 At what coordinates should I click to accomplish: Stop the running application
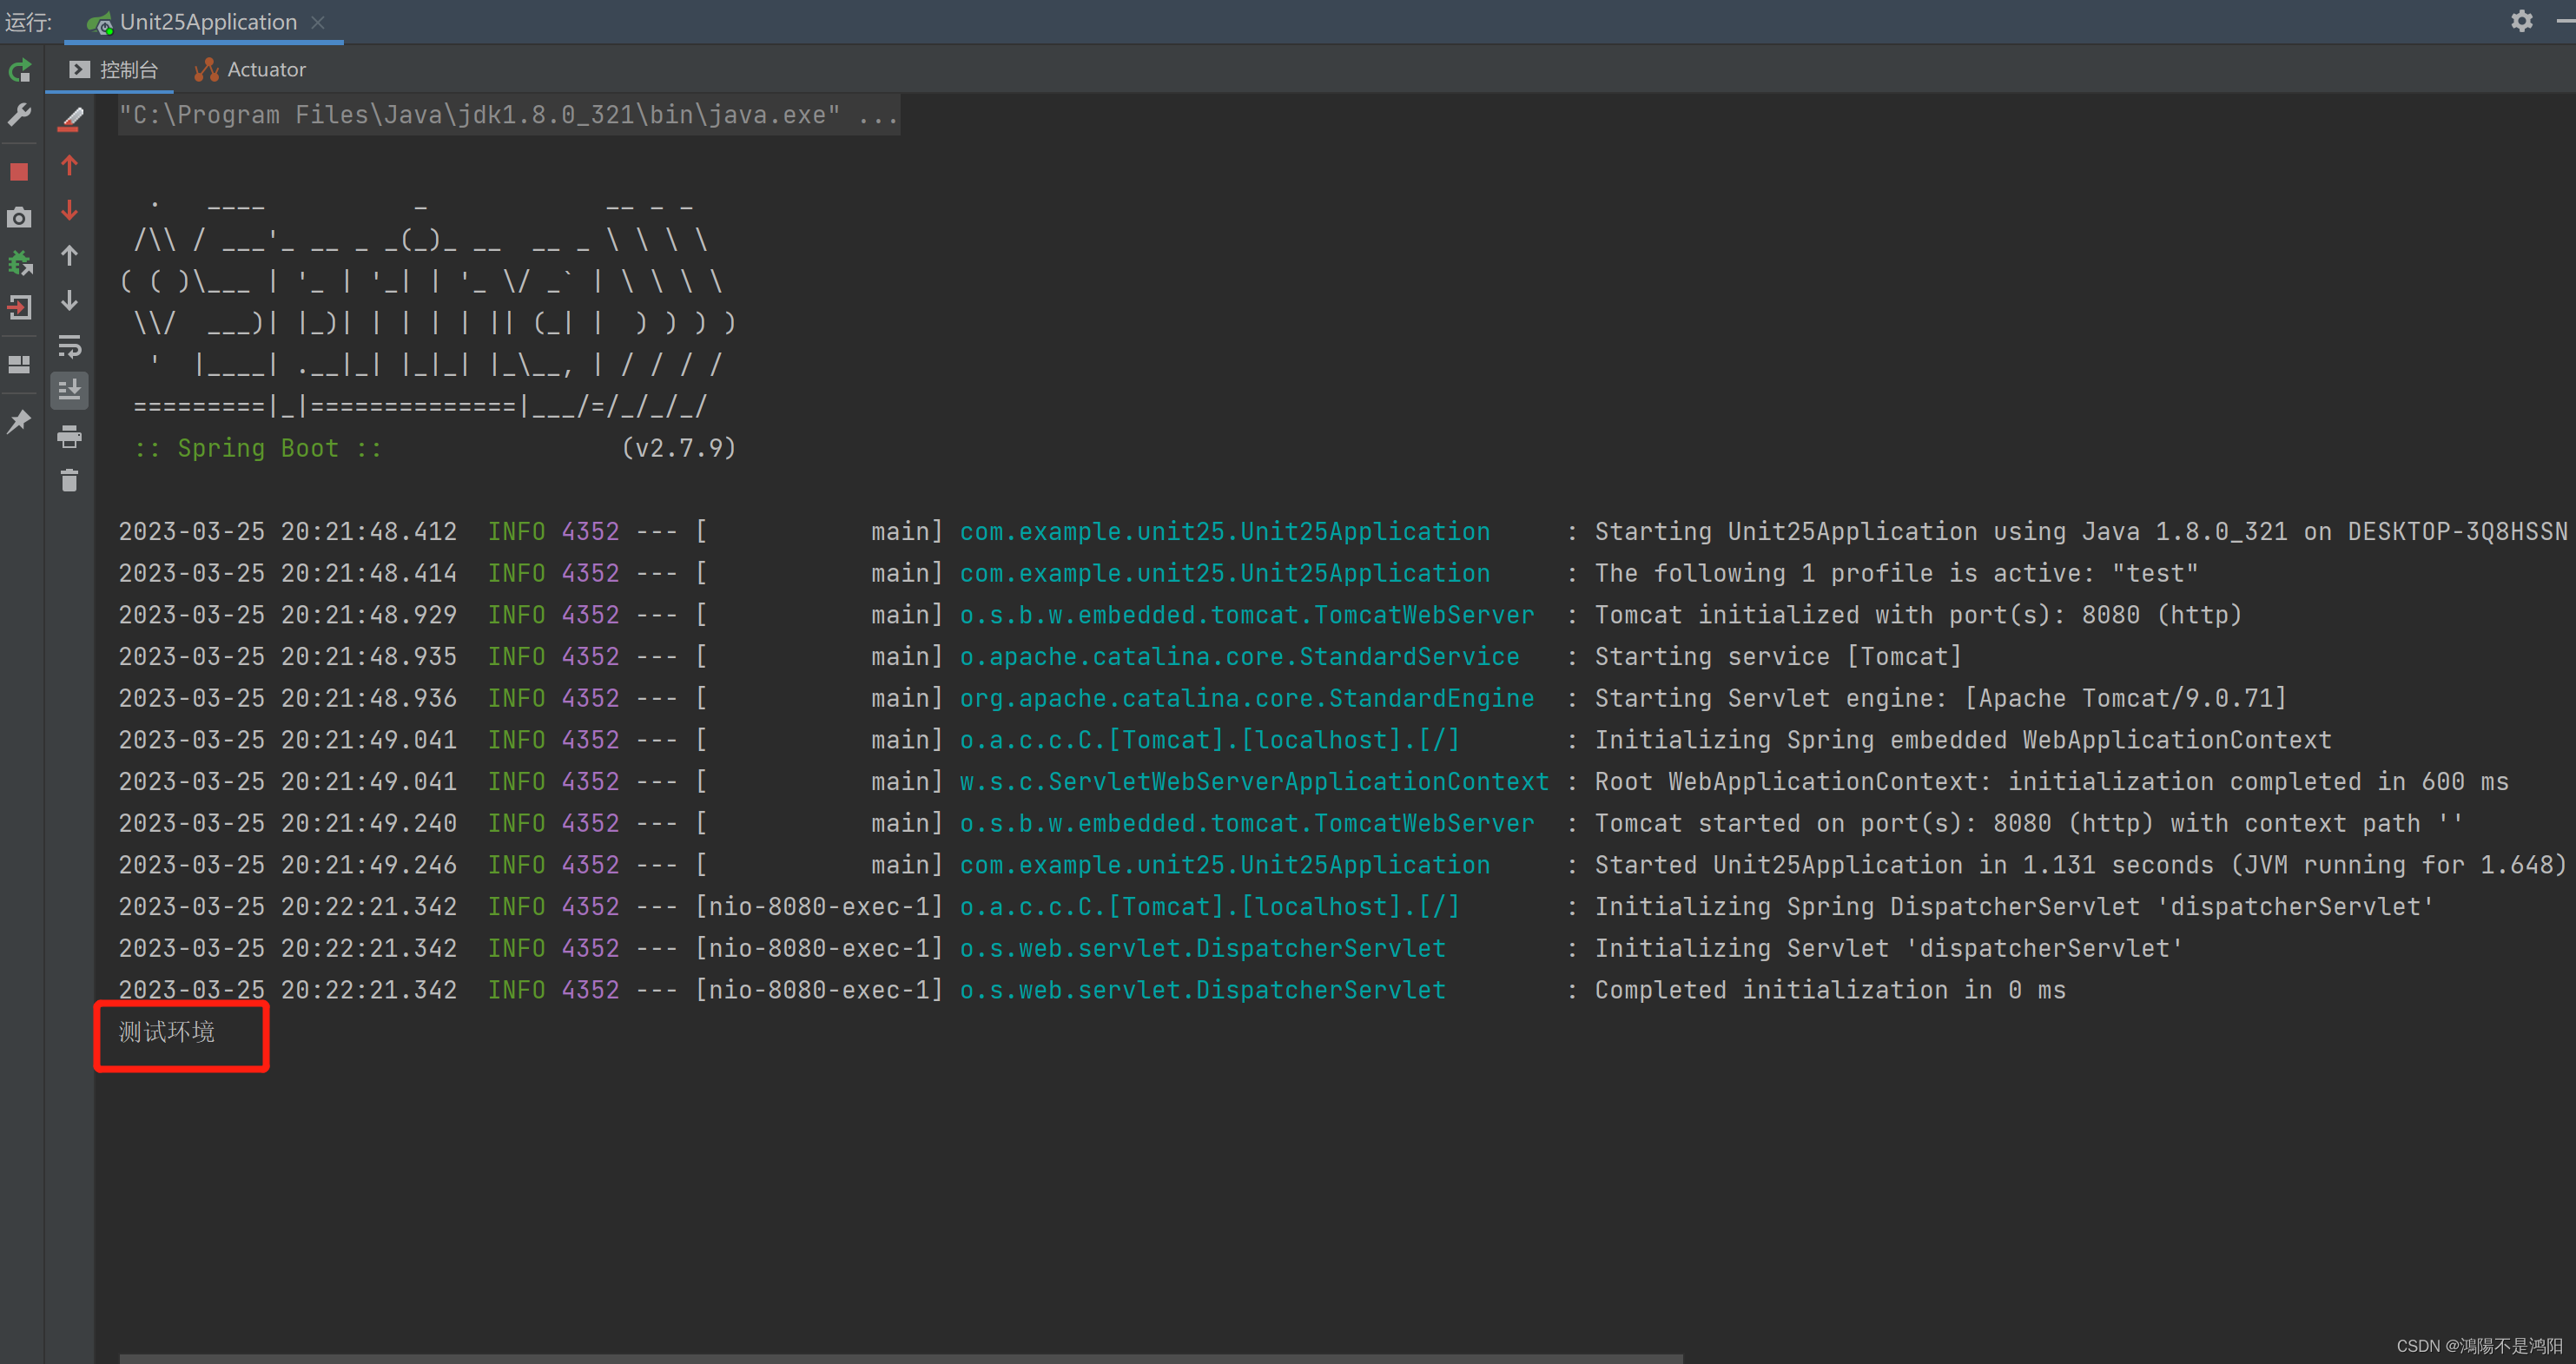[19, 171]
